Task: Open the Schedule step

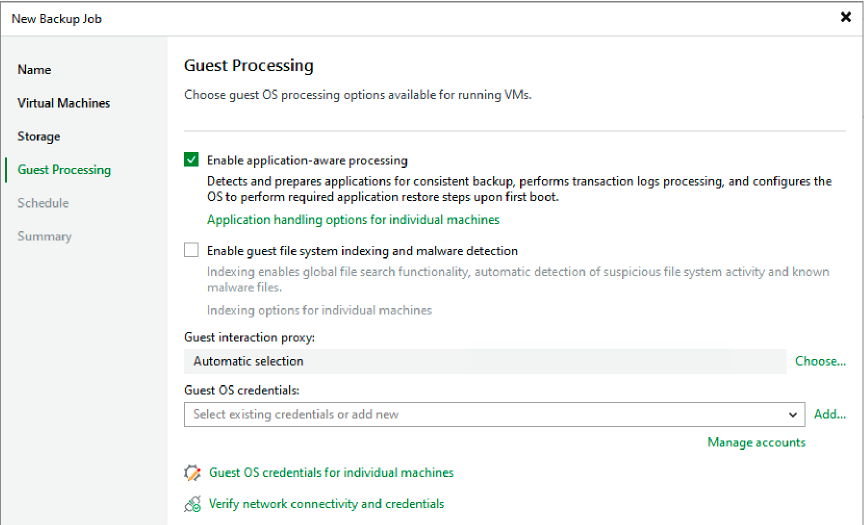Action: click(x=43, y=203)
